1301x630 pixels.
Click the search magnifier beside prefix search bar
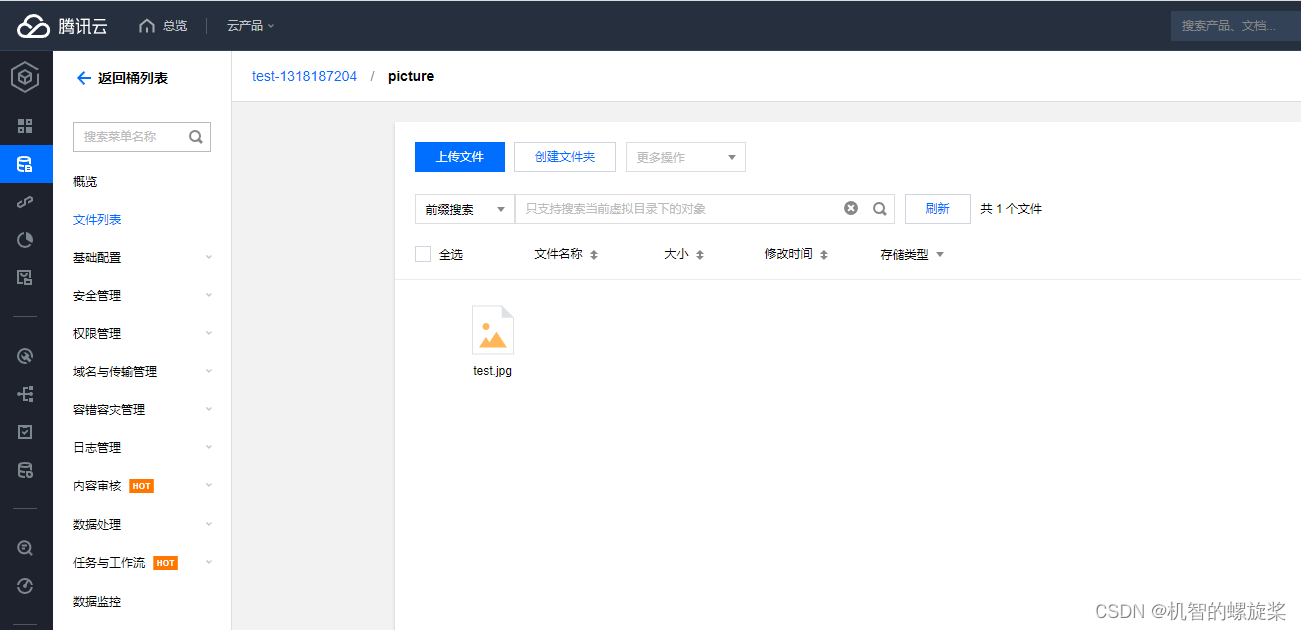point(879,208)
